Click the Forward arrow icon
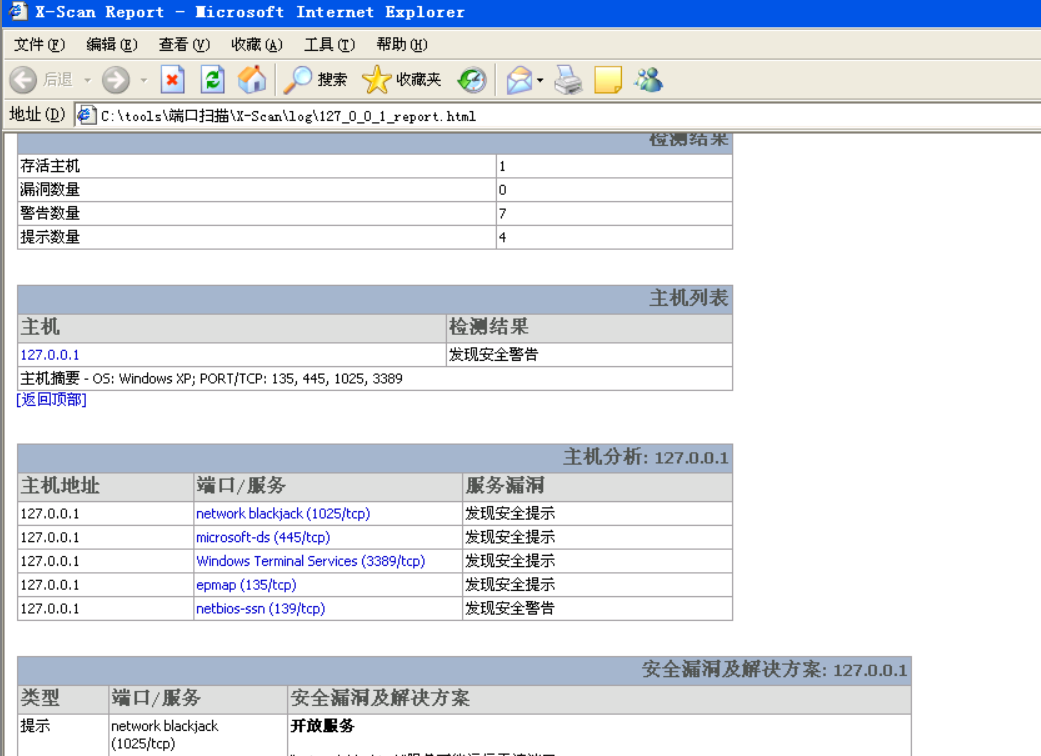Viewport: 1041px width, 756px height. [x=116, y=80]
